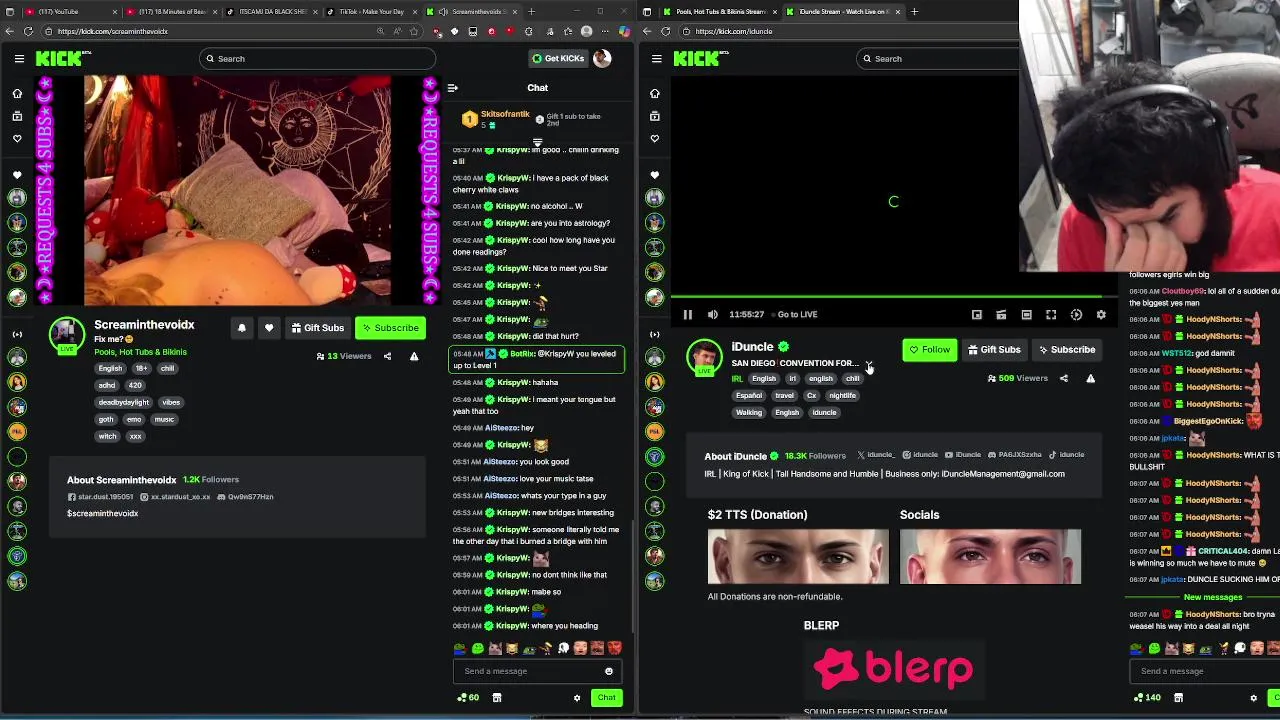Toggle theater mode on iDuncle player
This screenshot has height=720, width=1280.
pos(1026,315)
